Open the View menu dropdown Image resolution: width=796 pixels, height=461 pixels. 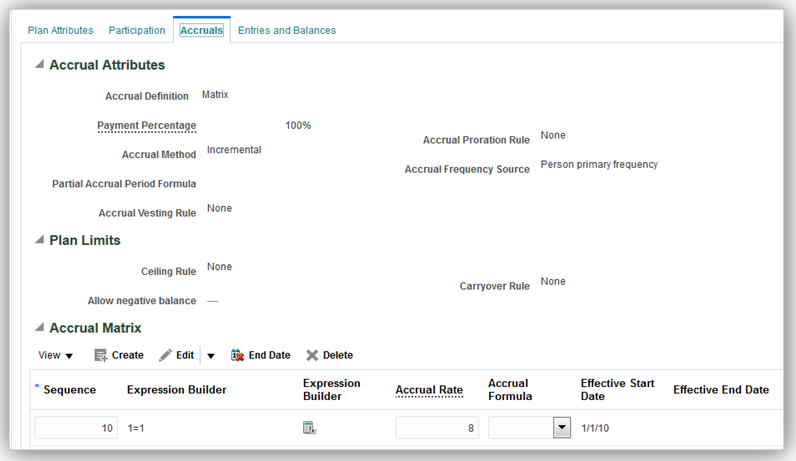coord(56,355)
